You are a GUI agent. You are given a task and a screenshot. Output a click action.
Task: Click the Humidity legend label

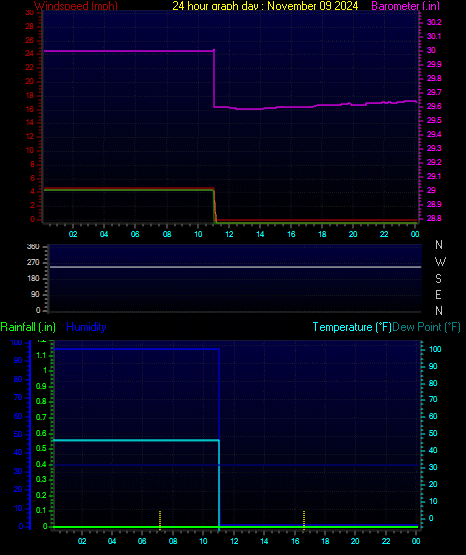[x=86, y=327]
